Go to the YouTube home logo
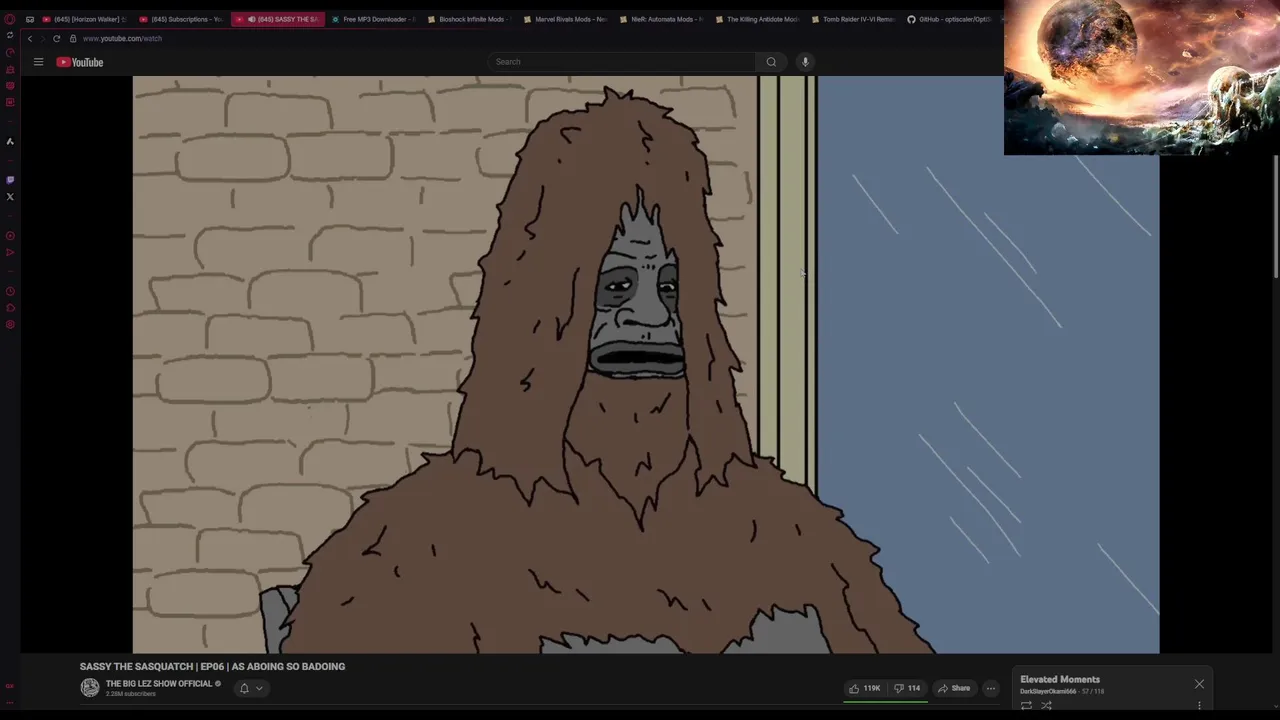This screenshot has height=720, width=1280. 80,62
